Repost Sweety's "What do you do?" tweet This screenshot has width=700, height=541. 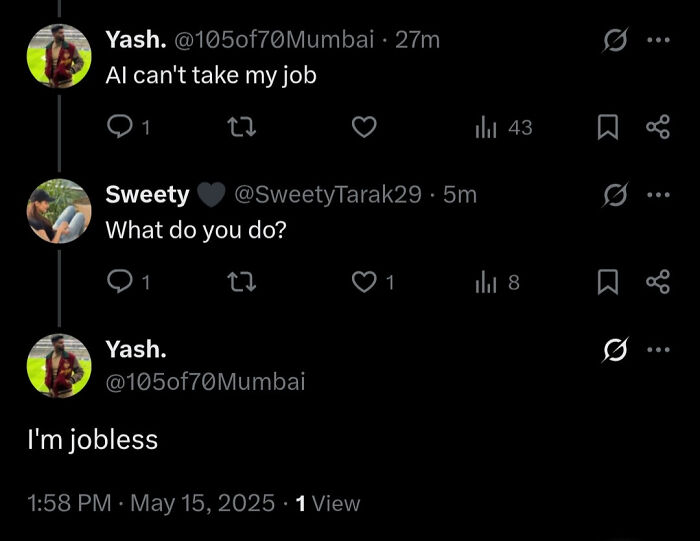click(244, 283)
